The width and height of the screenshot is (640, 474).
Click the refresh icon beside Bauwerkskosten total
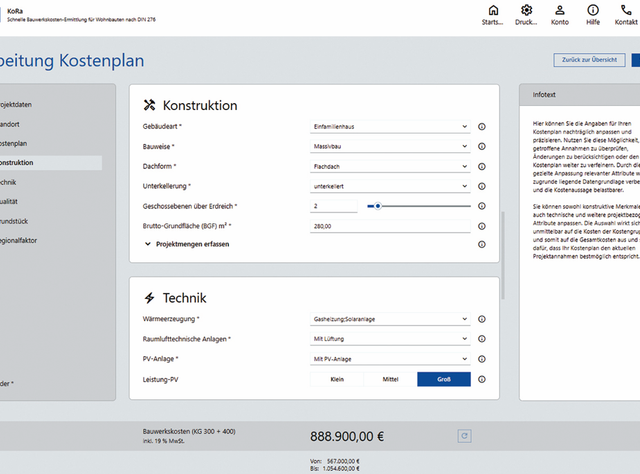[x=464, y=436]
